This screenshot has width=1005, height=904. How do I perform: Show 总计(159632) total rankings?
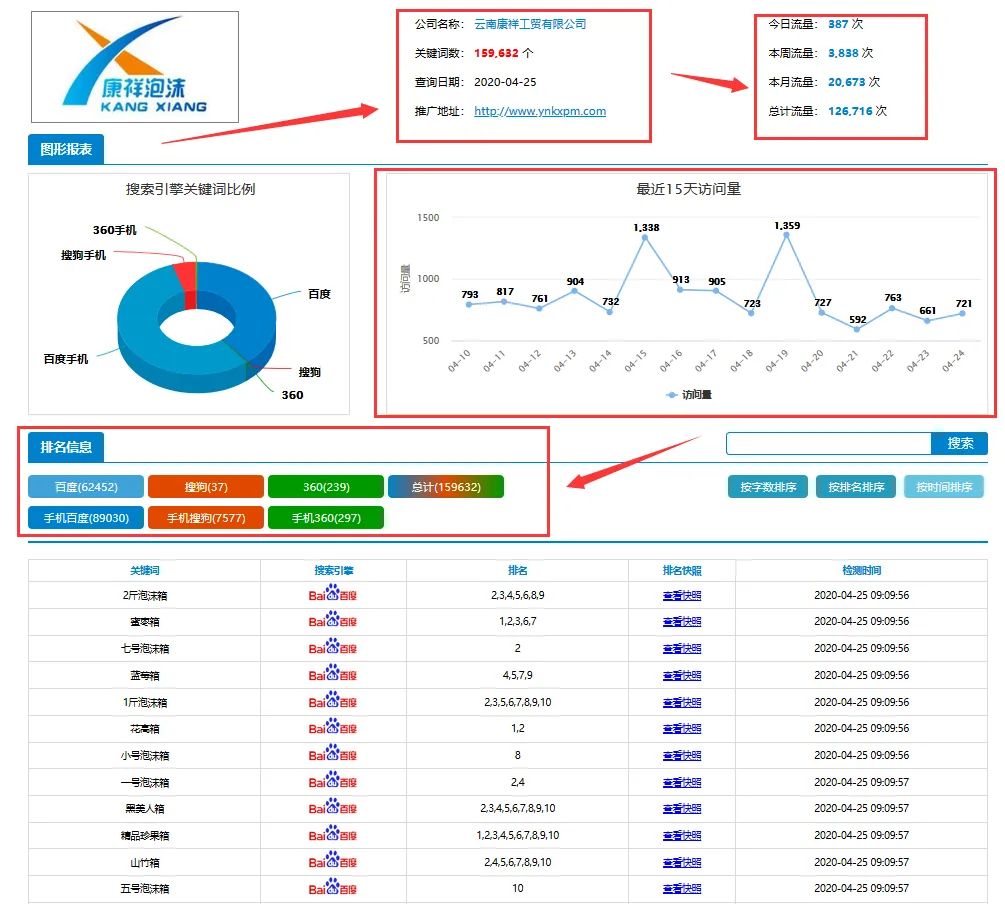tap(446, 487)
